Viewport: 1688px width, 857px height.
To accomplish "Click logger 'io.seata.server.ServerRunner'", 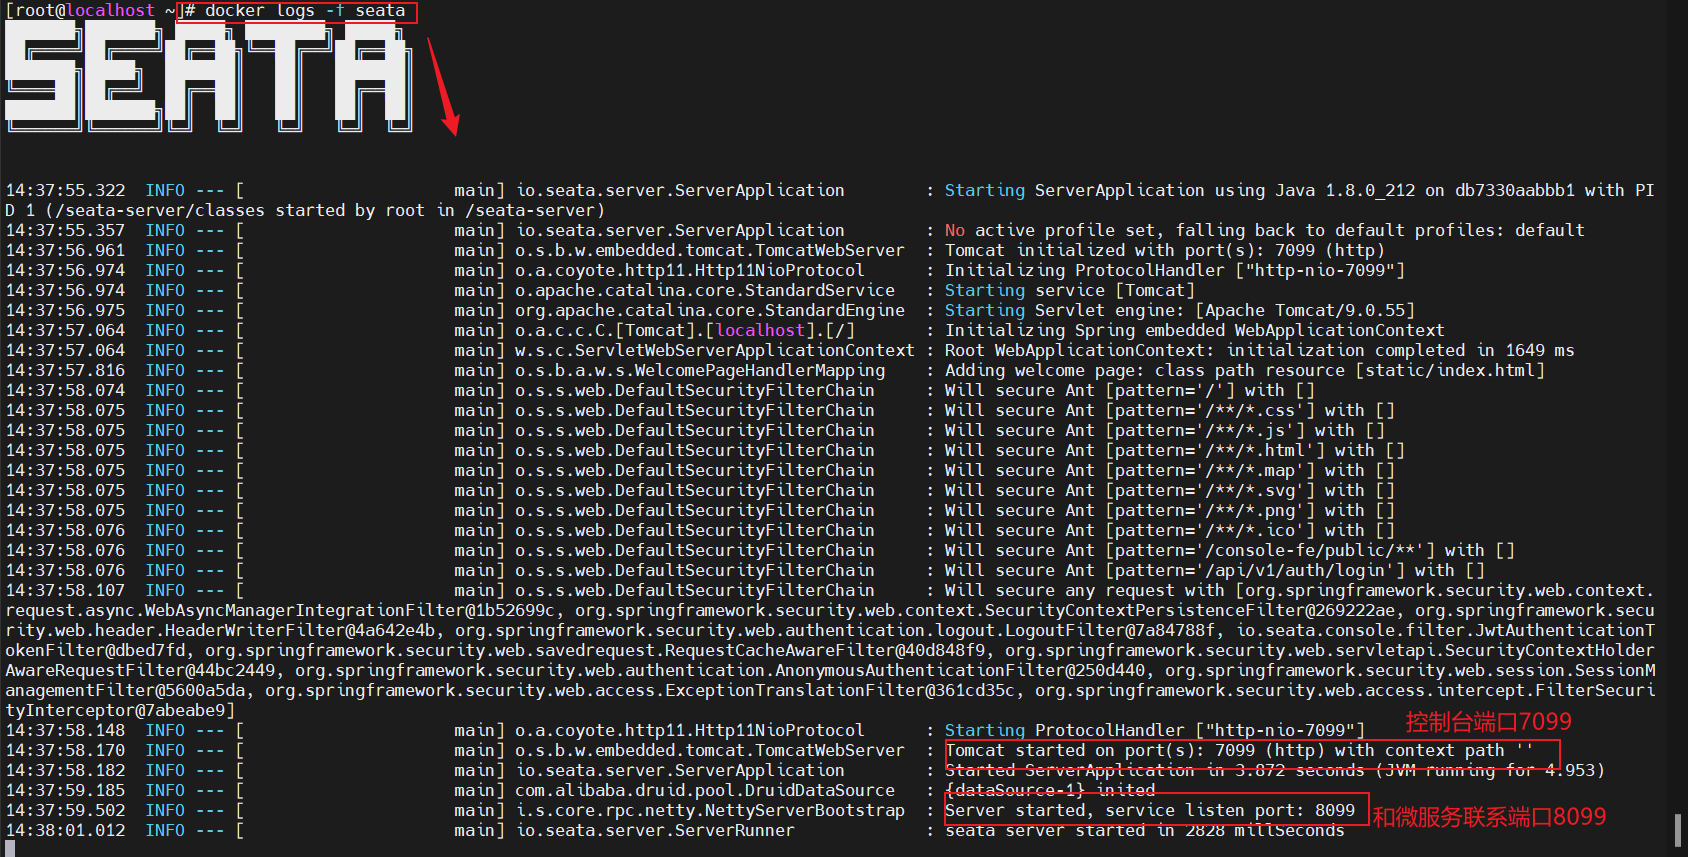I will [x=655, y=830].
